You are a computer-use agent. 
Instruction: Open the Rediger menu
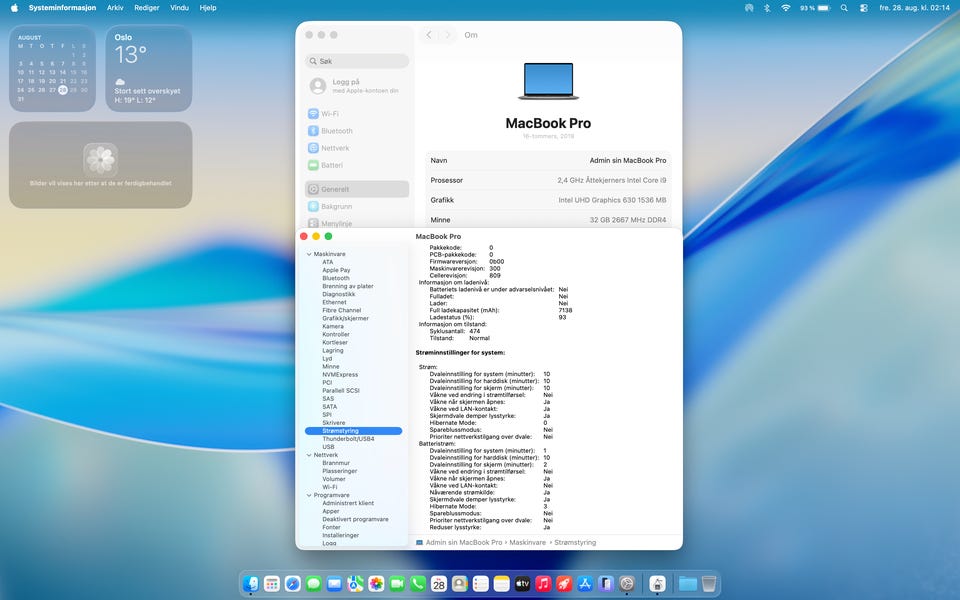[x=147, y=8]
